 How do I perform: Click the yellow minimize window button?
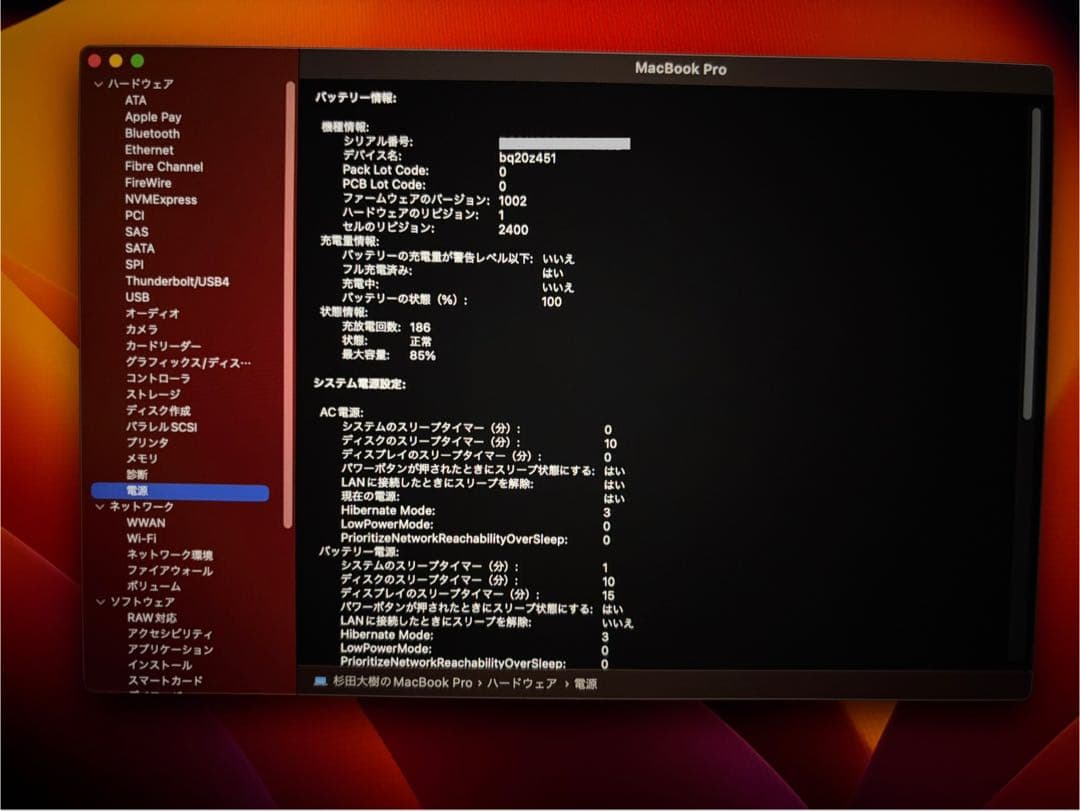coord(116,61)
